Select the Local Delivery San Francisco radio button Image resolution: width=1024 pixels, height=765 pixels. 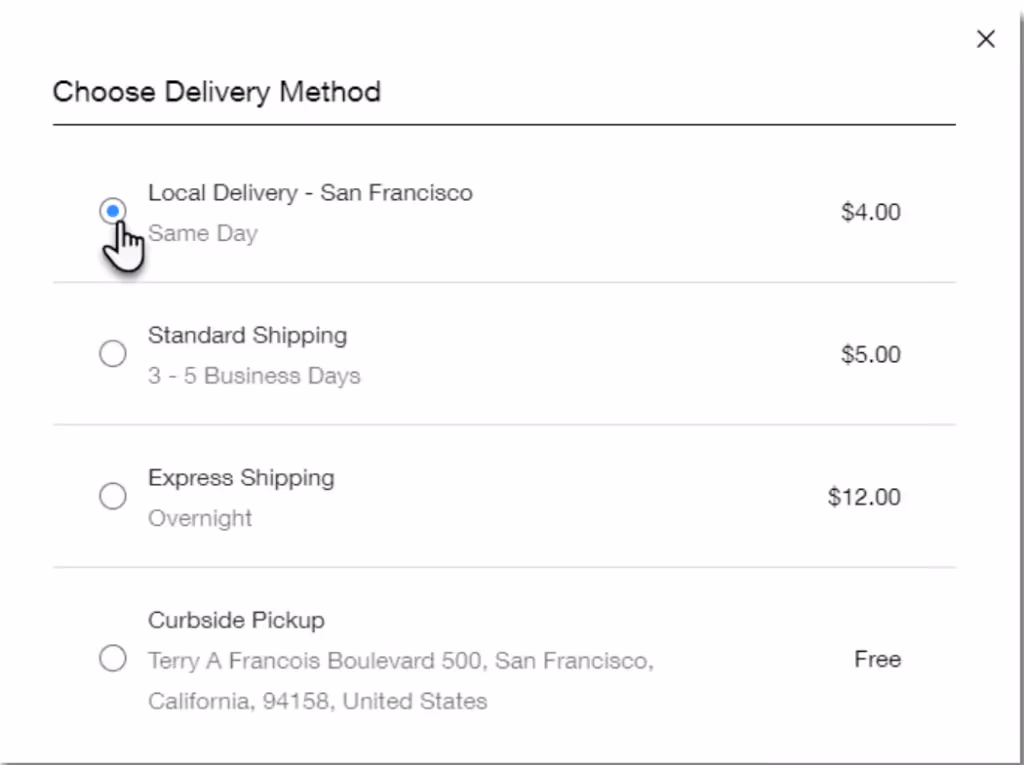click(x=113, y=211)
